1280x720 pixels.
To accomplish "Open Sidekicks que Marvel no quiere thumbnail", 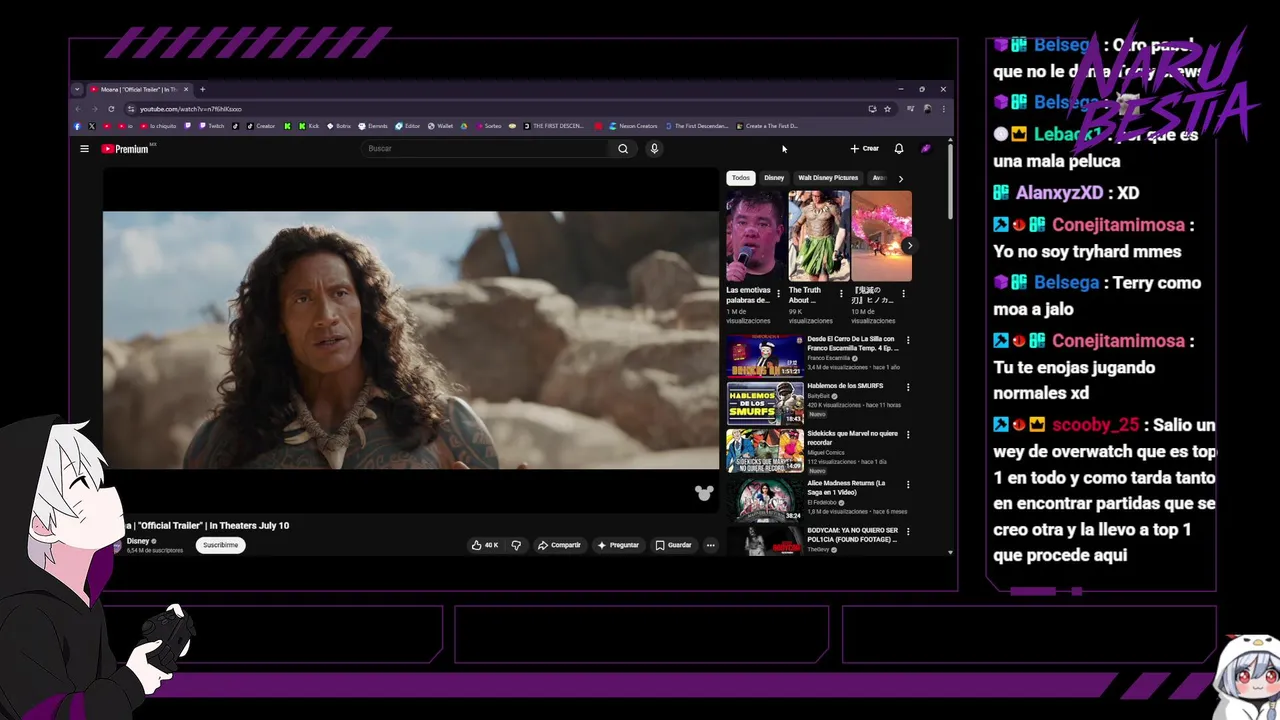I will click(x=765, y=451).
